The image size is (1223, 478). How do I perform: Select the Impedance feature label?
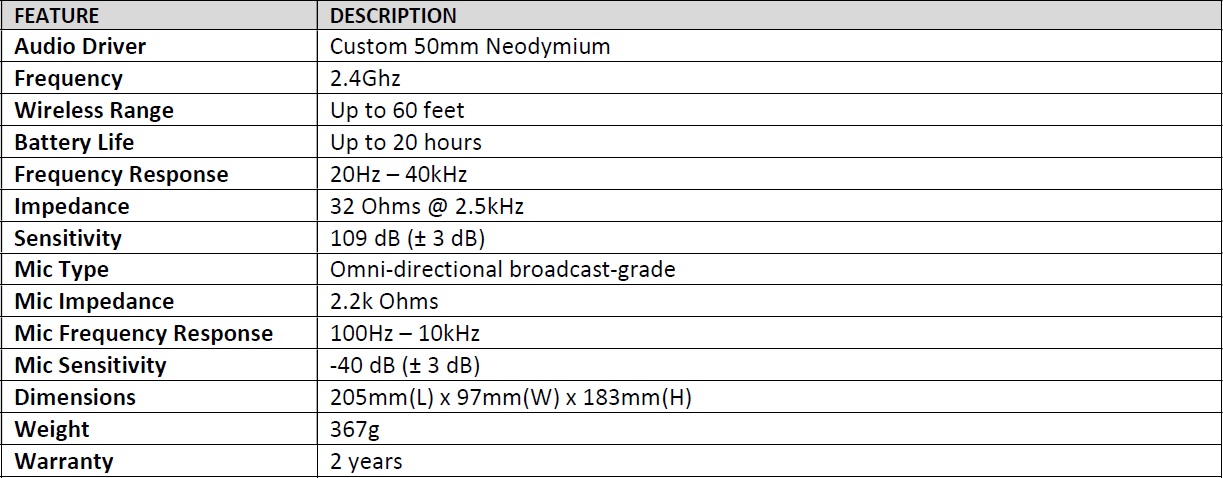point(72,206)
